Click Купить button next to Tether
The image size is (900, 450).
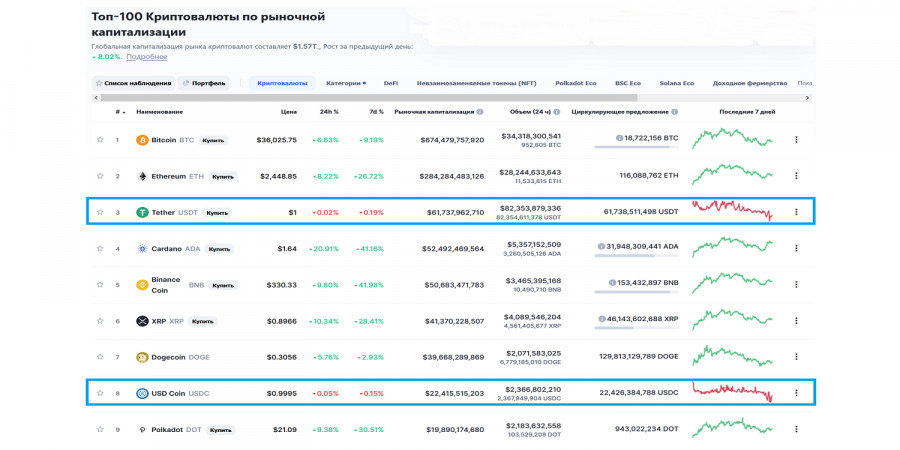(x=218, y=212)
